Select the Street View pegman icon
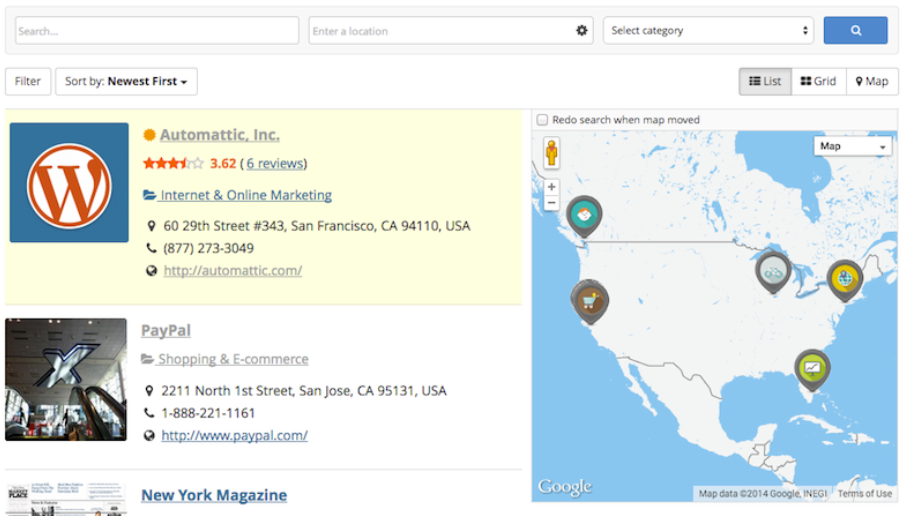The height and width of the screenshot is (516, 907). [551, 153]
